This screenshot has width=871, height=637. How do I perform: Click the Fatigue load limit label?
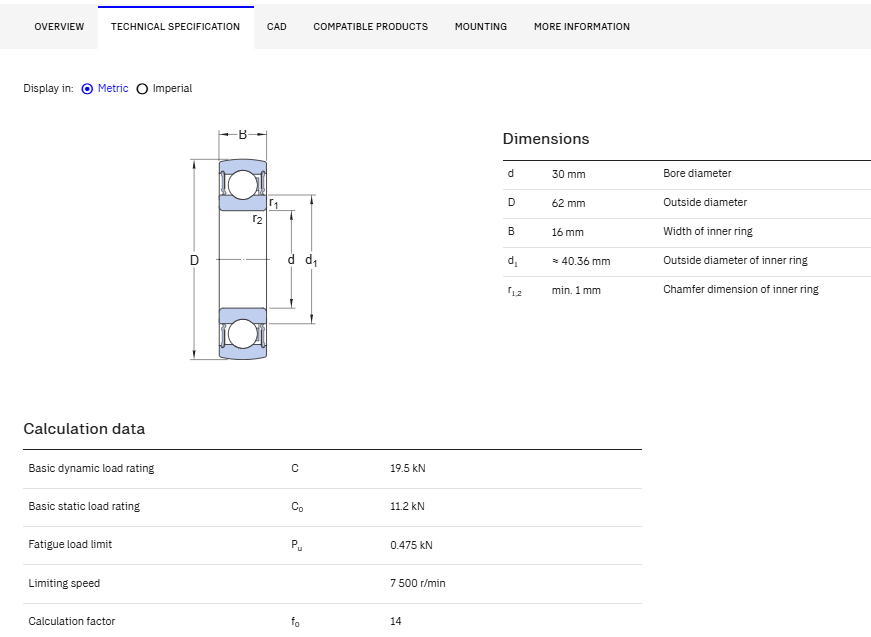point(70,545)
